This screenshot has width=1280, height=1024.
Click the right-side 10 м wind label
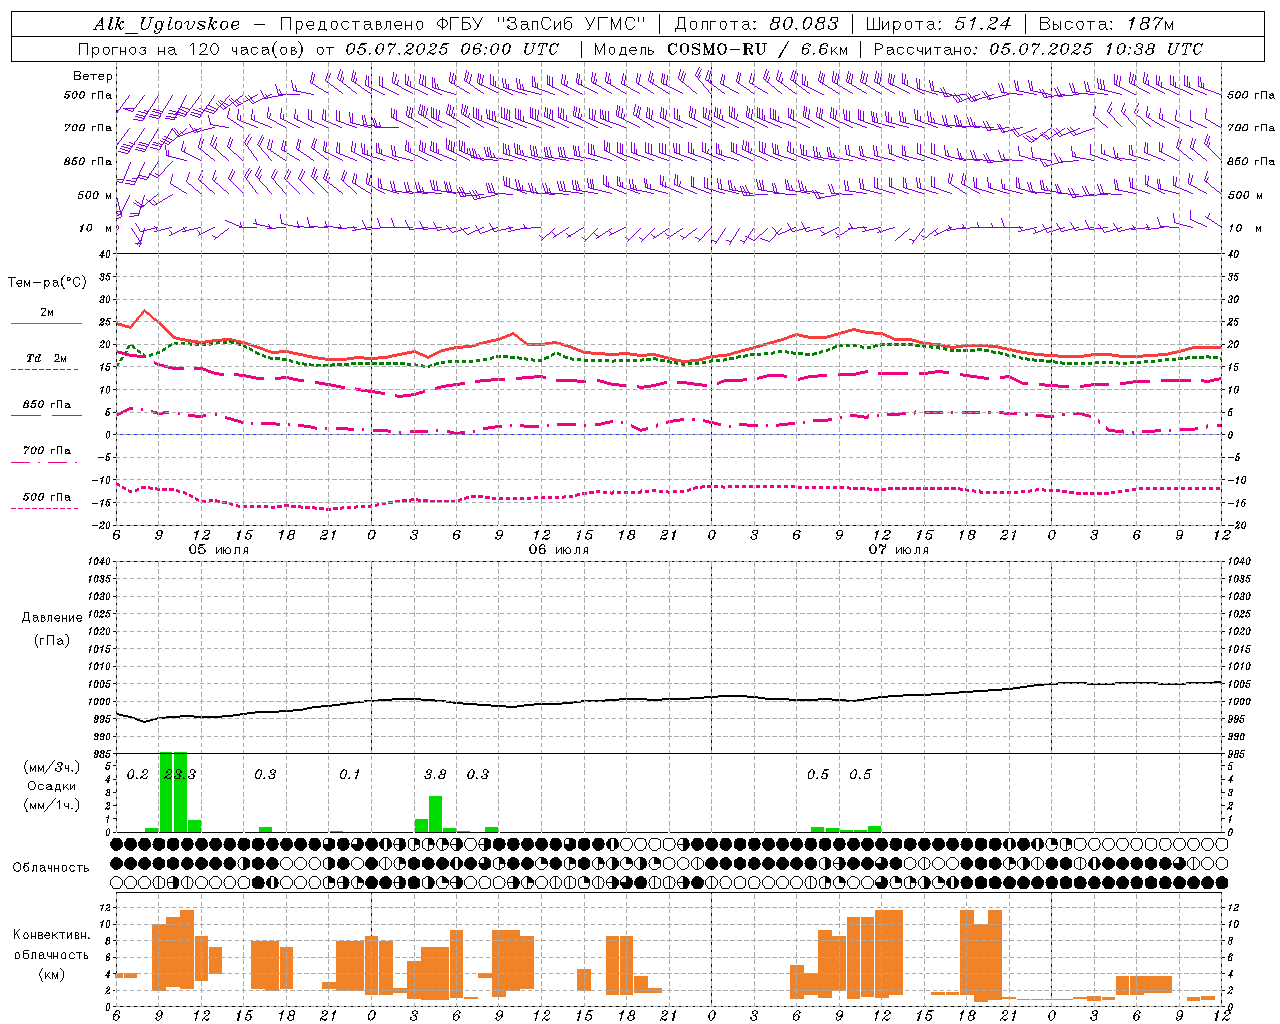pos(1244,228)
